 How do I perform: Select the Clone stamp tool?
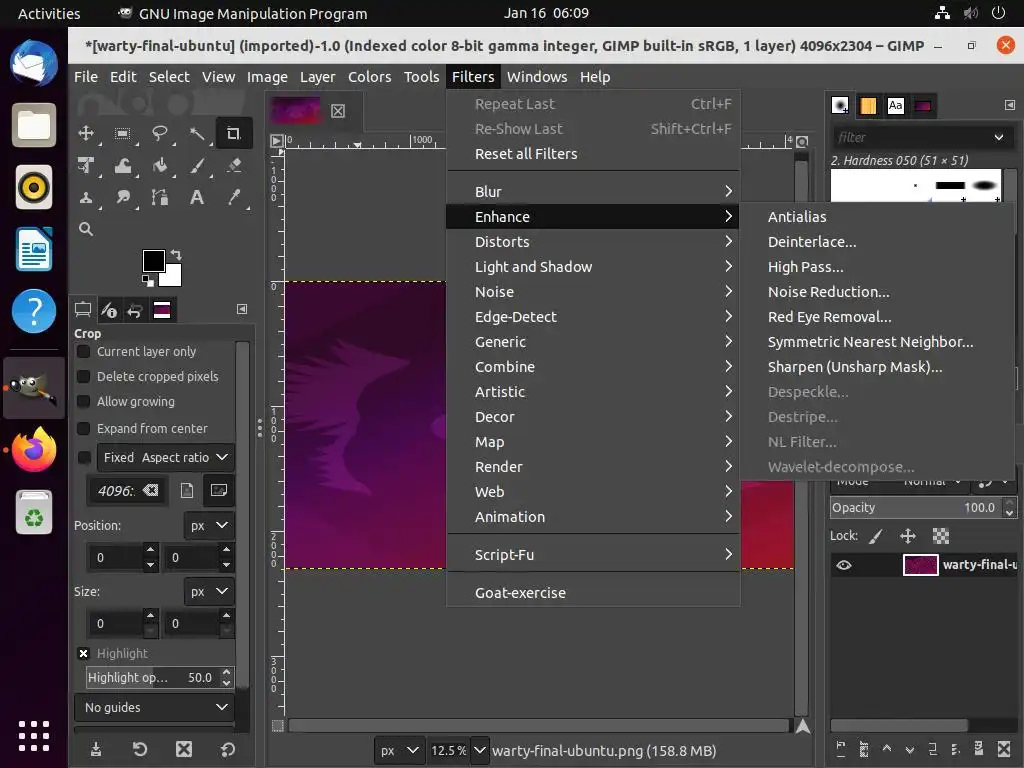point(86,197)
